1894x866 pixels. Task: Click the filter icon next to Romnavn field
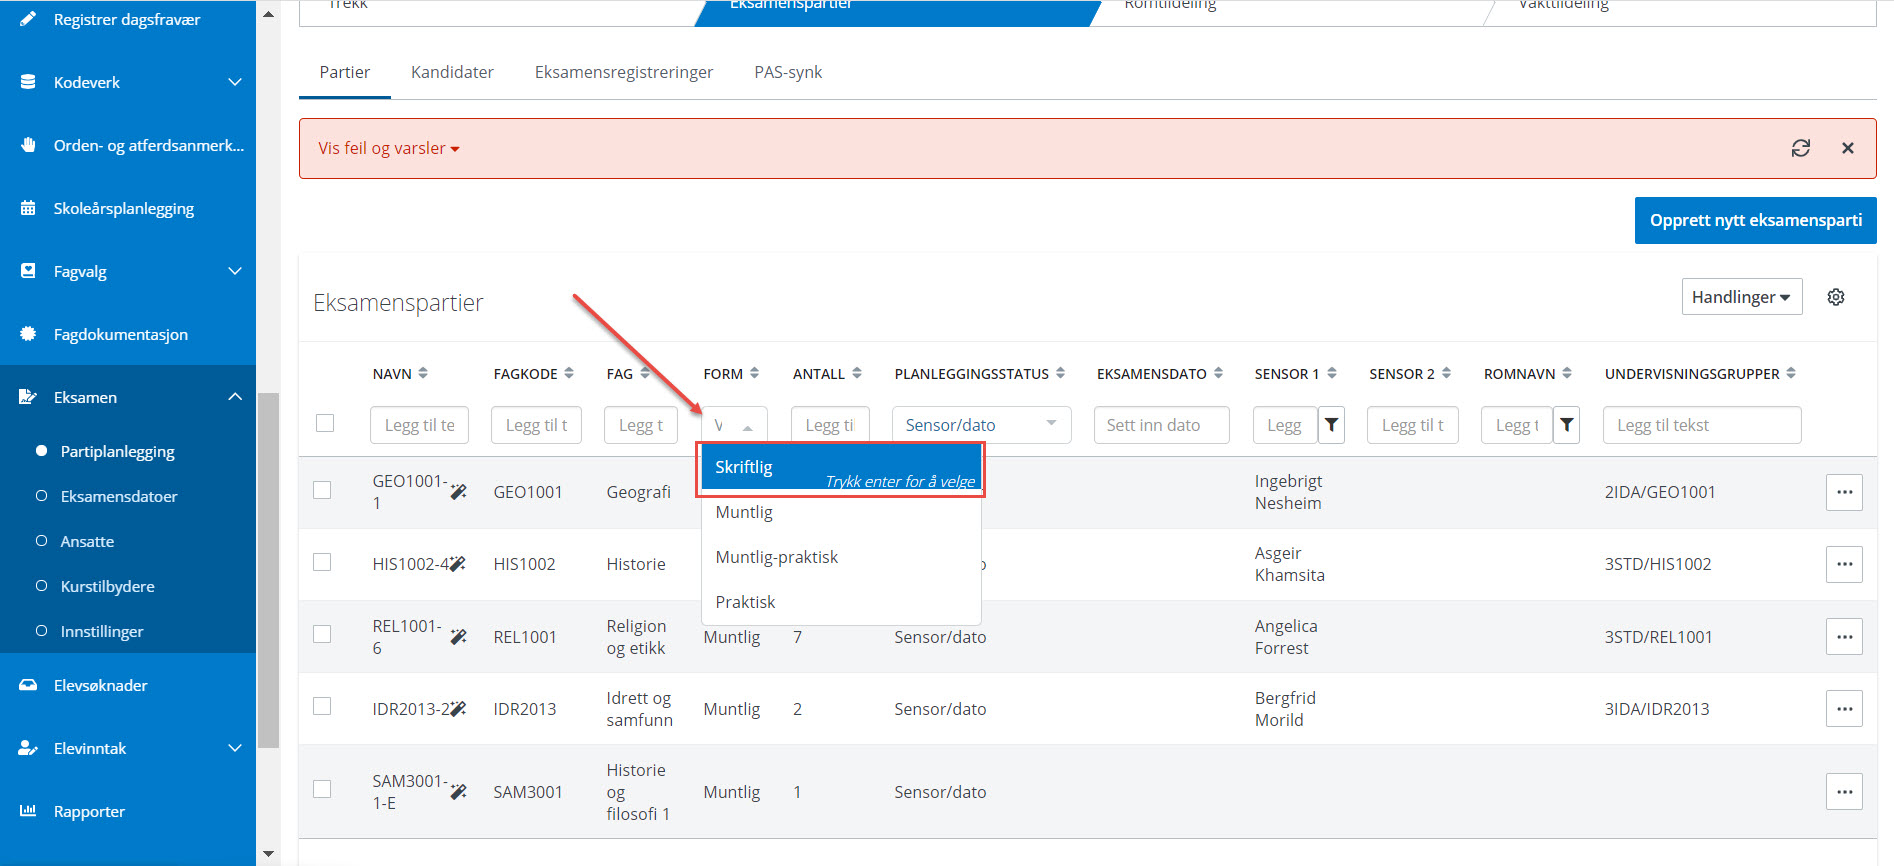click(x=1566, y=425)
